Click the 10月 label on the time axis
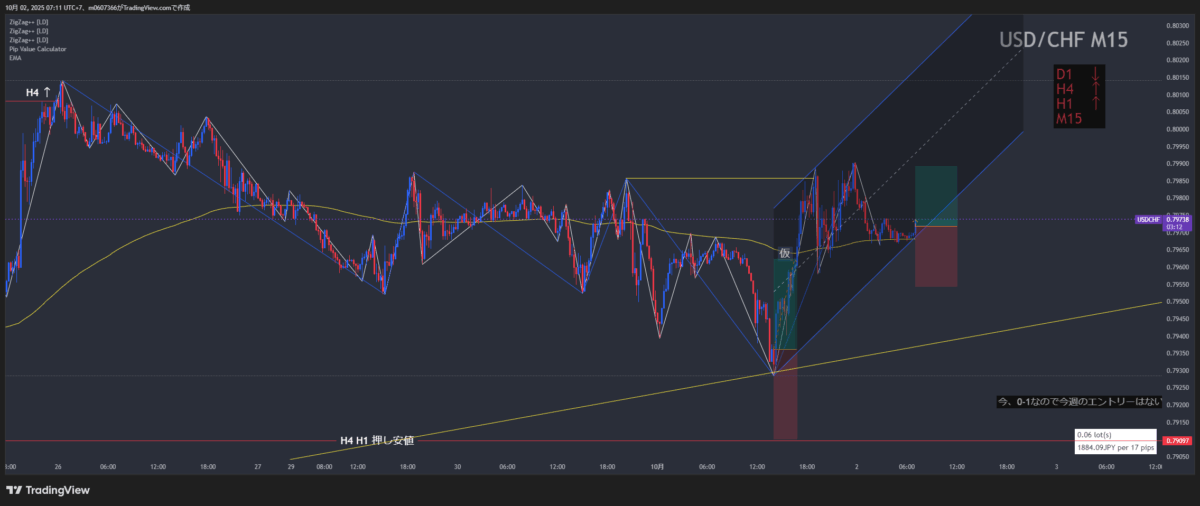Viewport: 1200px width, 506px height. [657, 466]
